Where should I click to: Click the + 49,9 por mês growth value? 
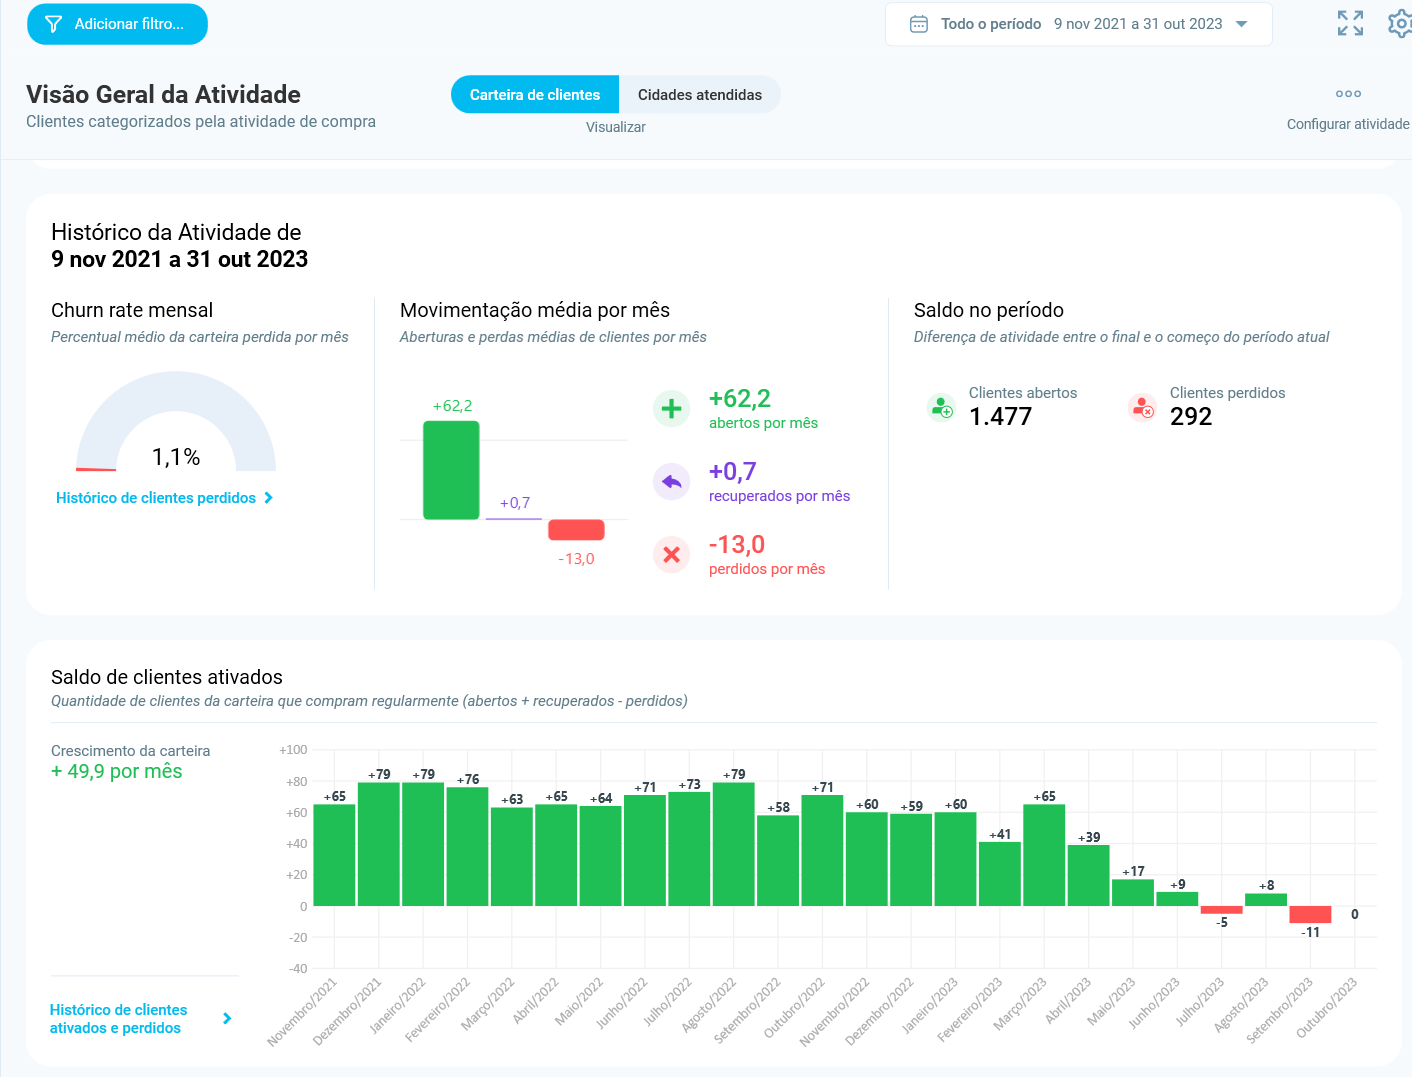(x=117, y=771)
